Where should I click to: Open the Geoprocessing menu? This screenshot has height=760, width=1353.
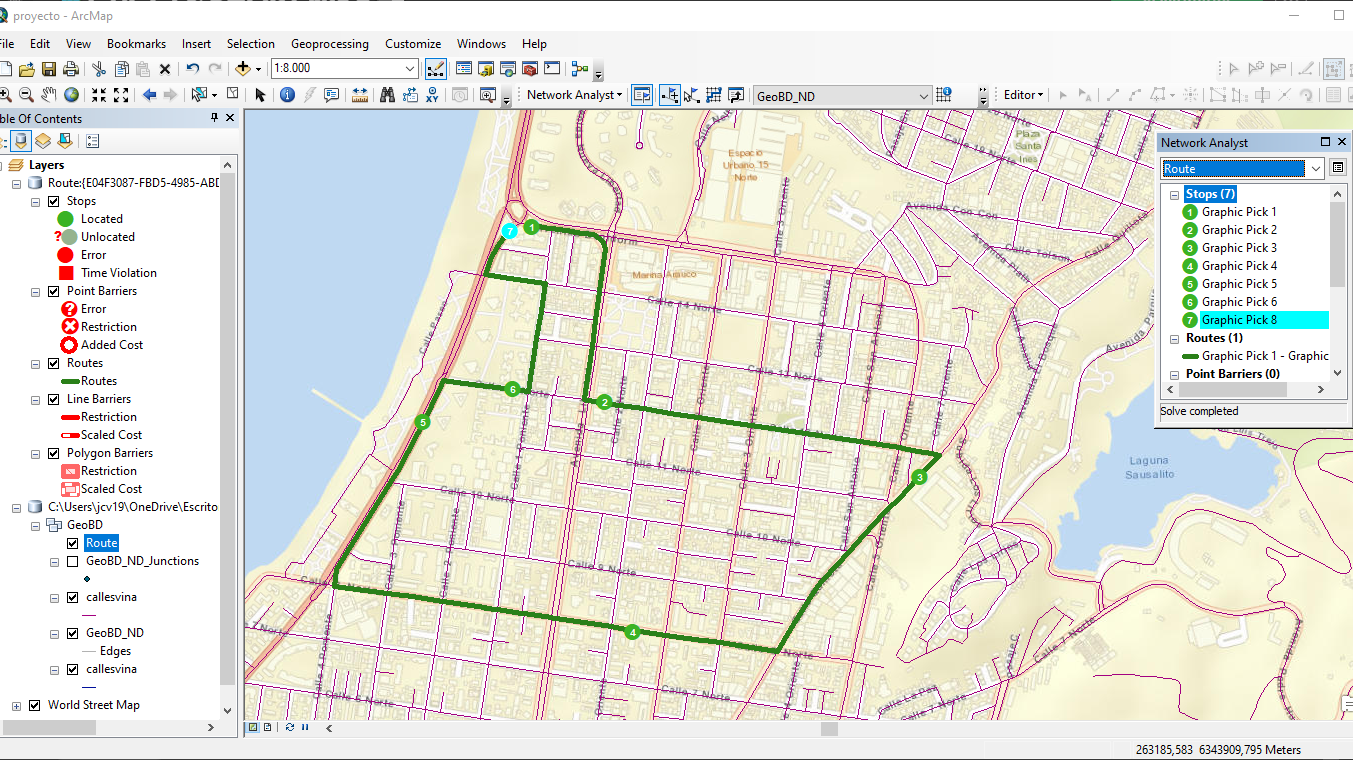tap(329, 44)
